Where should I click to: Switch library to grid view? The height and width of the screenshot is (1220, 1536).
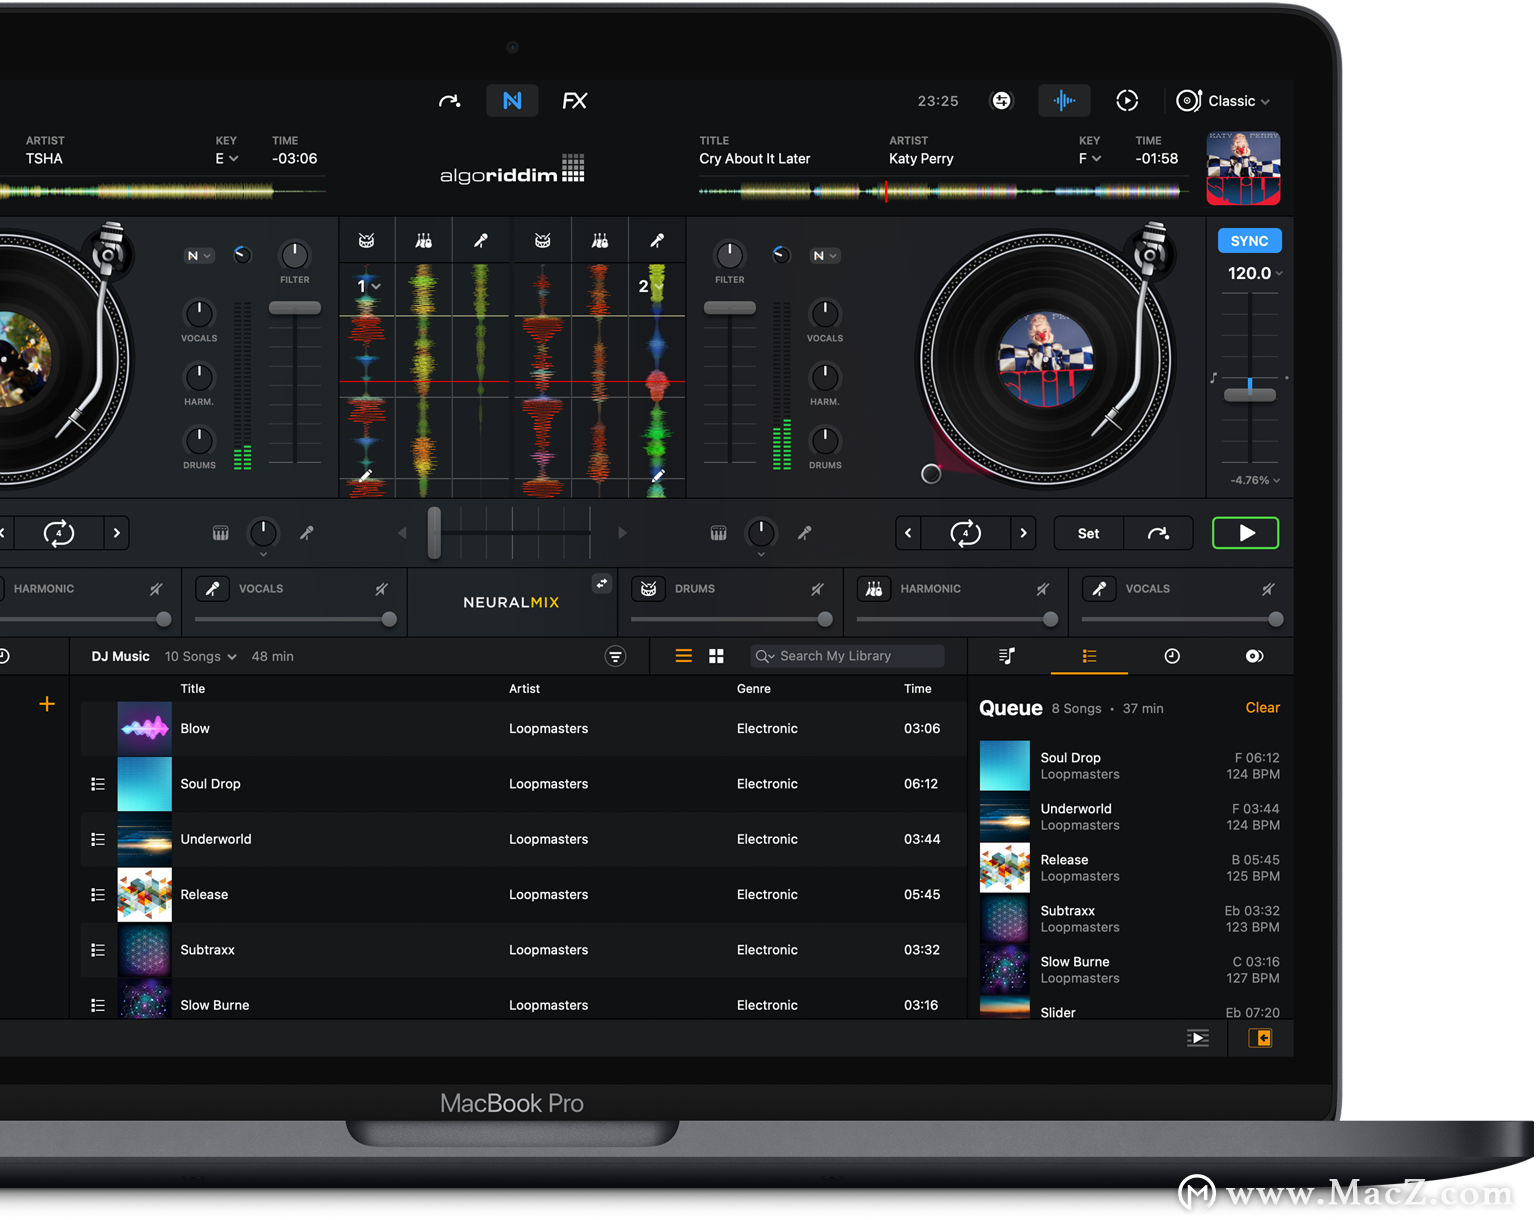[716, 656]
